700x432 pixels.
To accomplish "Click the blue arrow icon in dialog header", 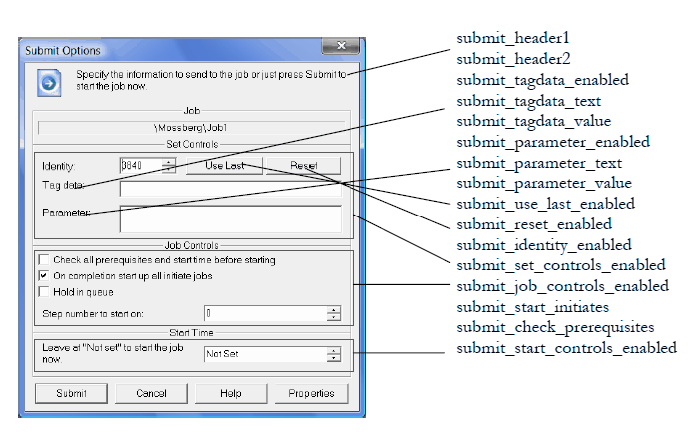I will 47,82.
